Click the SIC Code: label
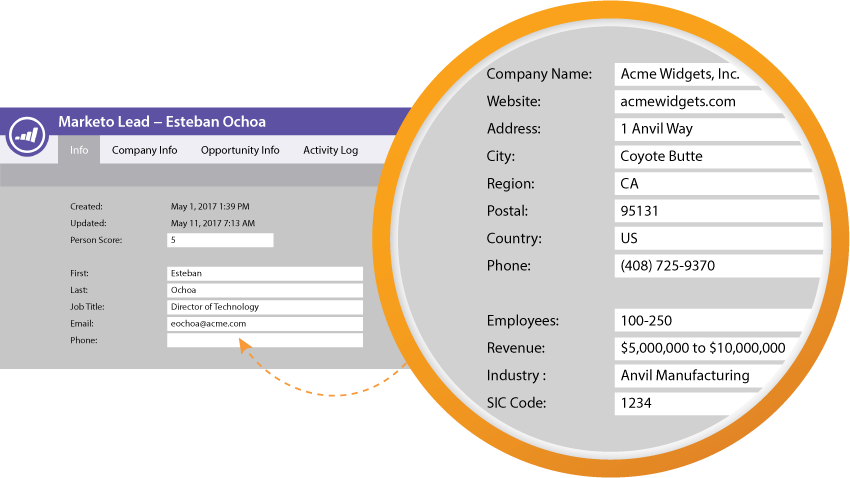Screen dimensions: 850x478 tap(517, 403)
